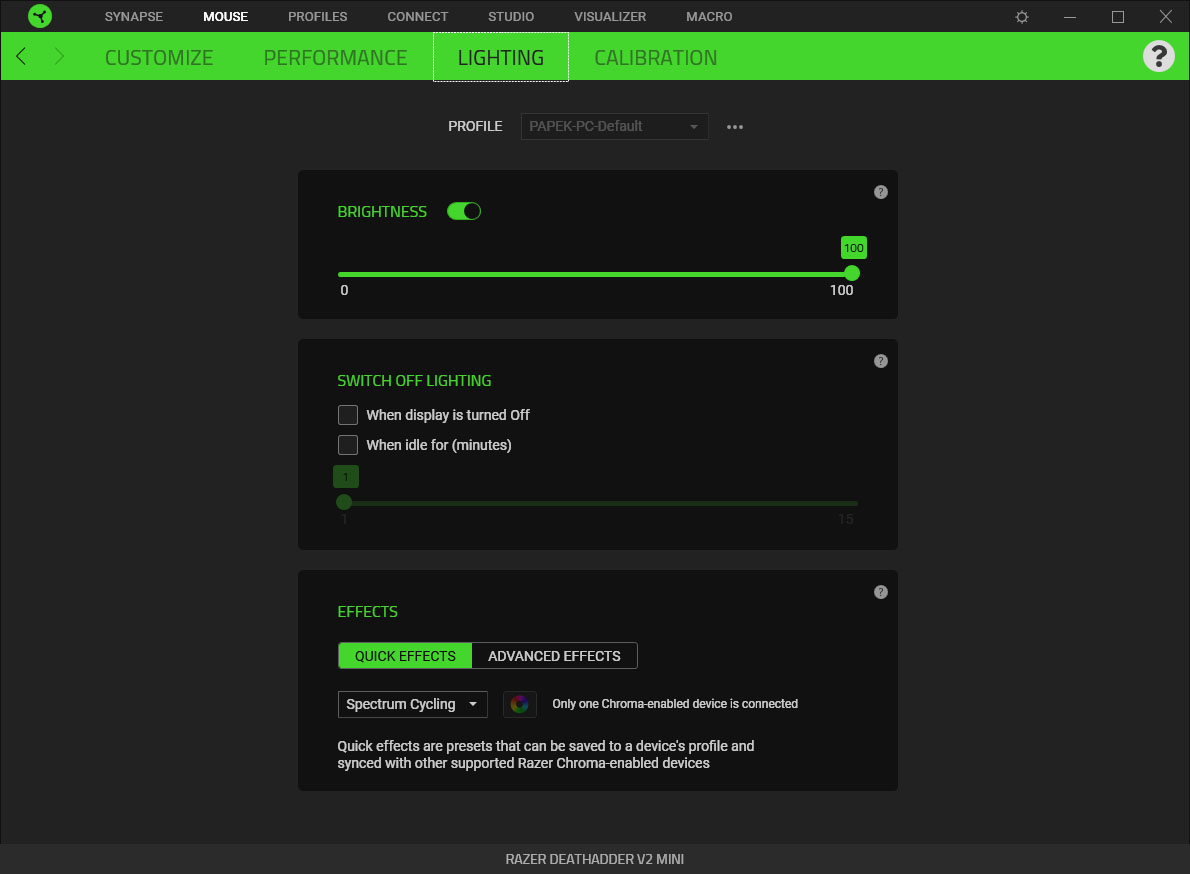
Task: Switch to the PERFORMANCE tab
Action: click(335, 58)
